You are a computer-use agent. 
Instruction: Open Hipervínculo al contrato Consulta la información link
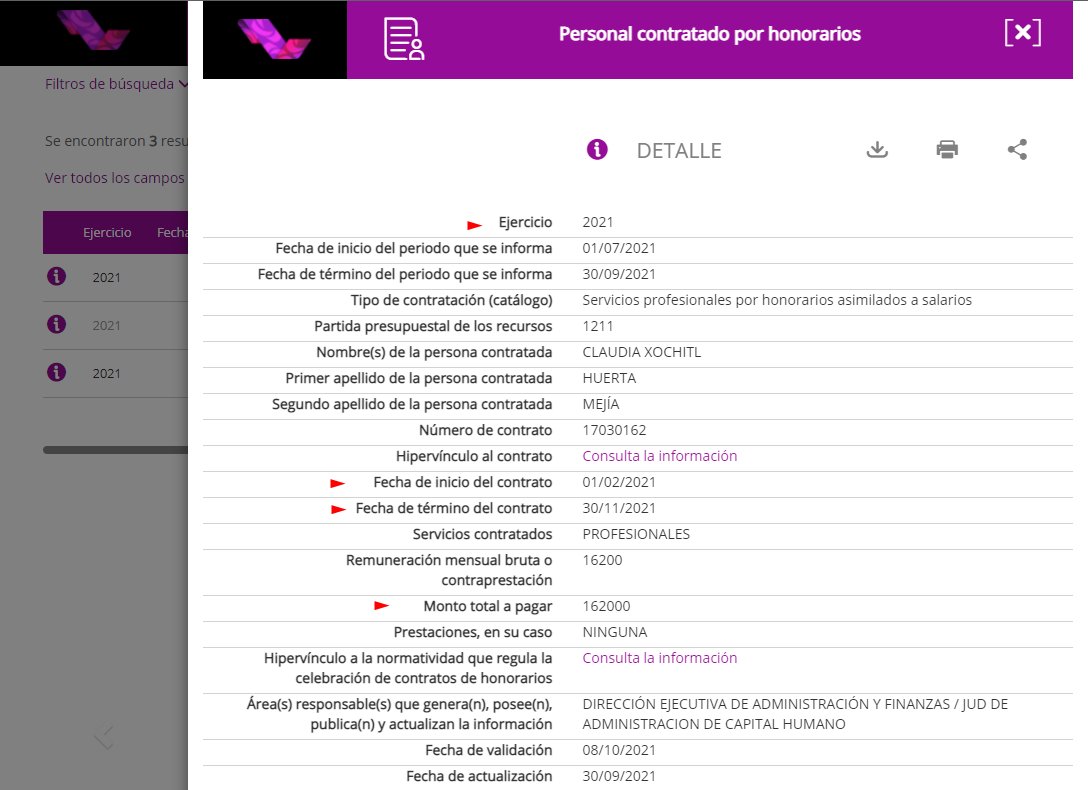point(659,456)
